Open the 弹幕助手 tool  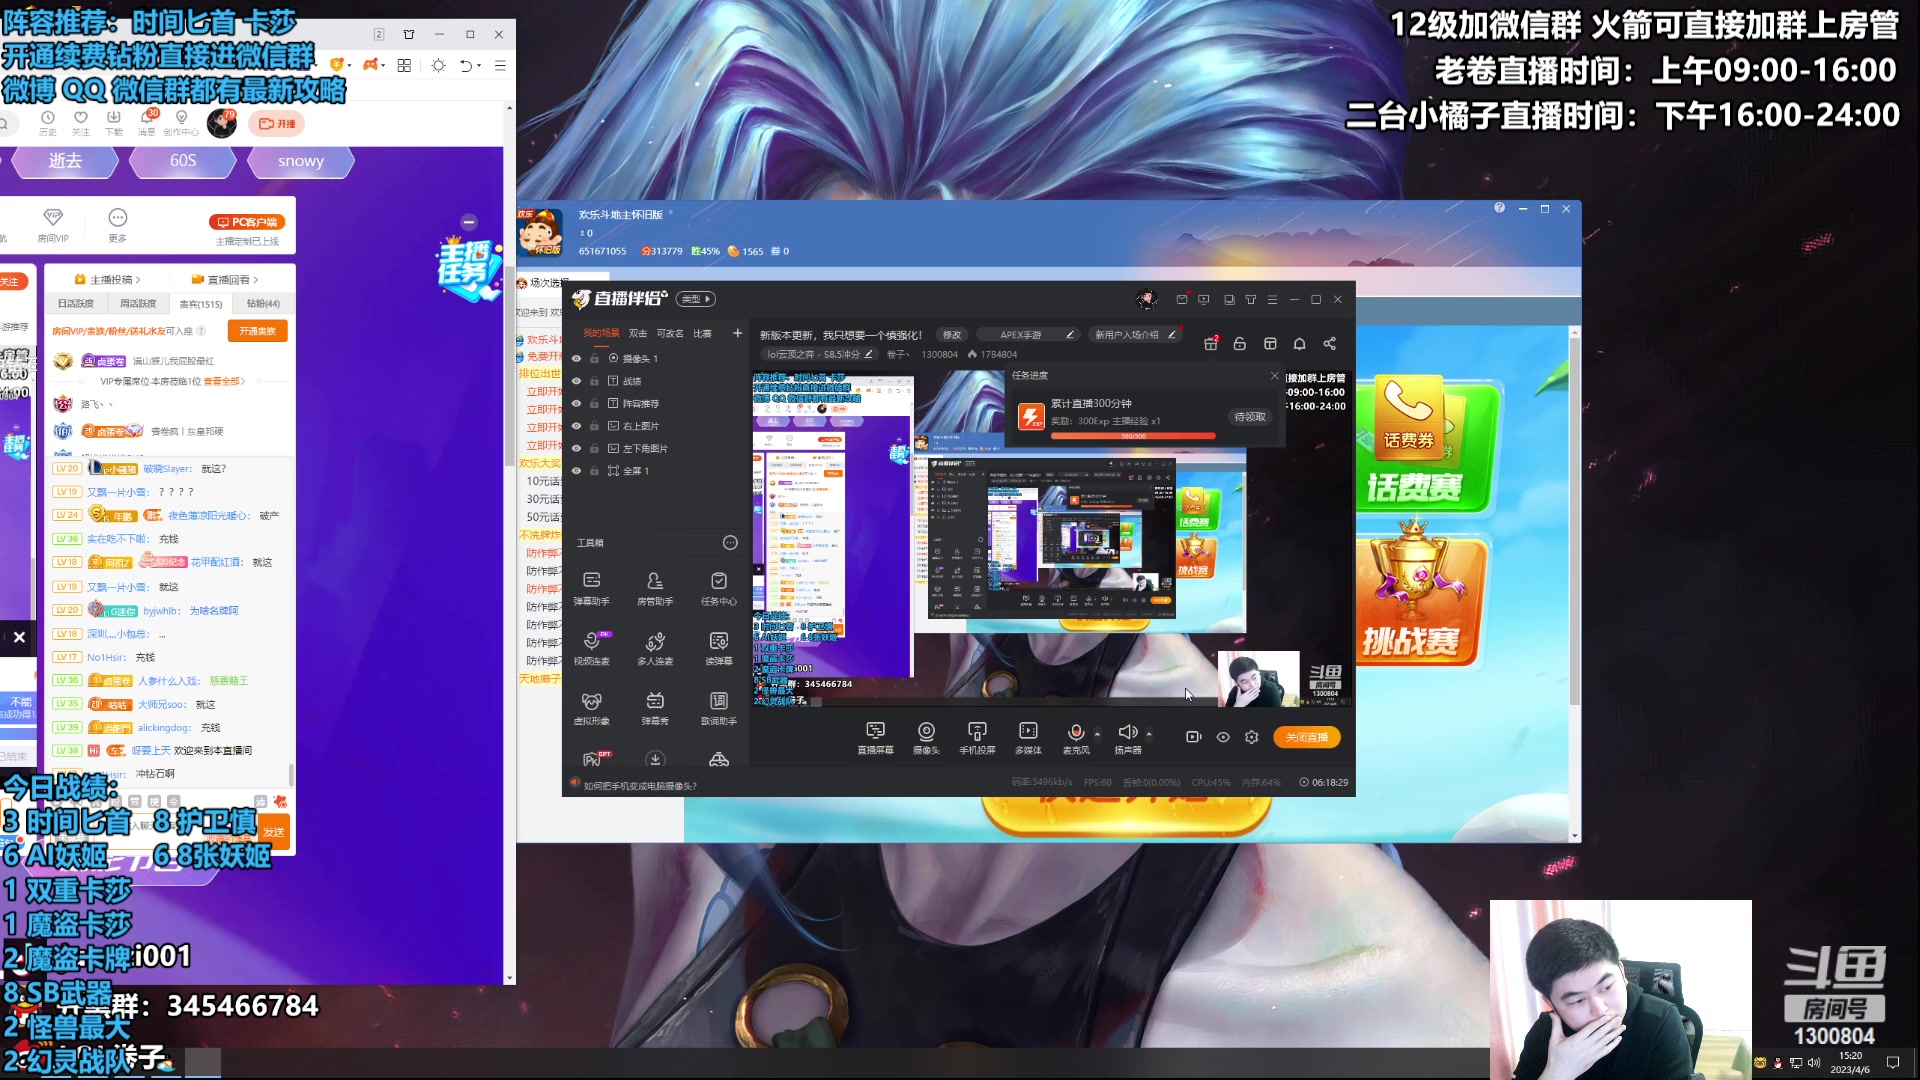coord(591,587)
